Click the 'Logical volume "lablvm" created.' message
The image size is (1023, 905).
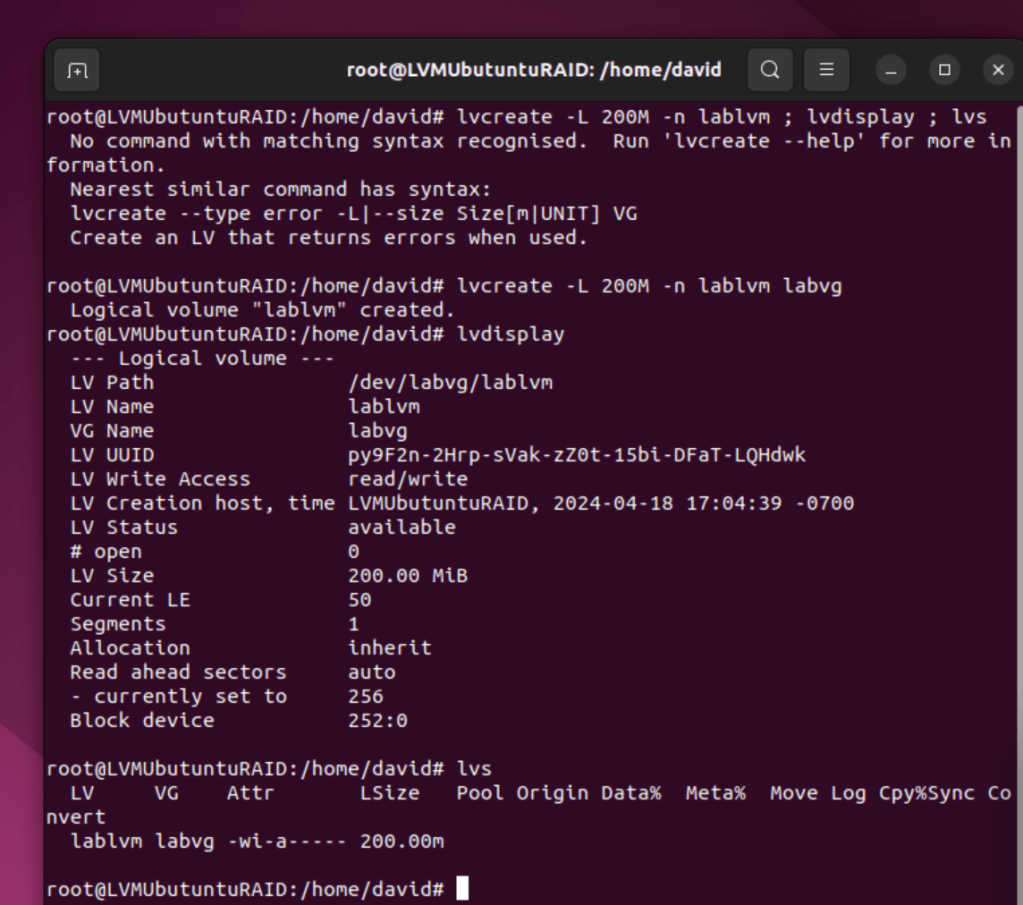point(262,310)
